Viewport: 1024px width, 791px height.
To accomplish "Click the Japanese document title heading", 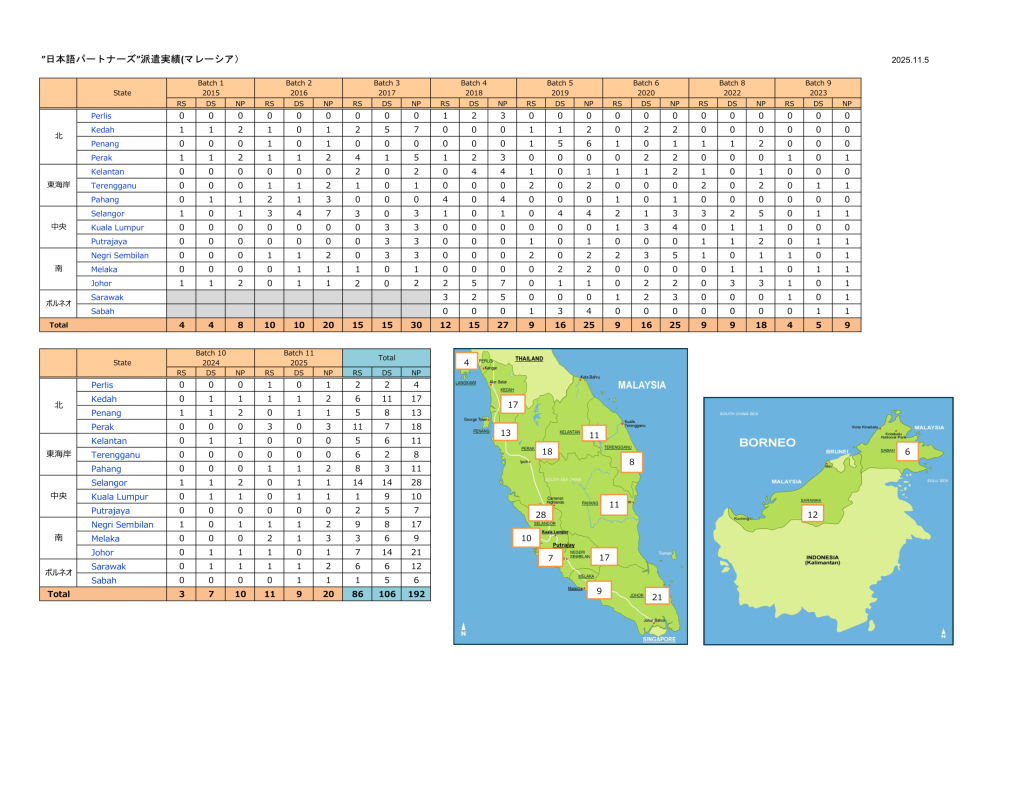I will click(x=140, y=60).
